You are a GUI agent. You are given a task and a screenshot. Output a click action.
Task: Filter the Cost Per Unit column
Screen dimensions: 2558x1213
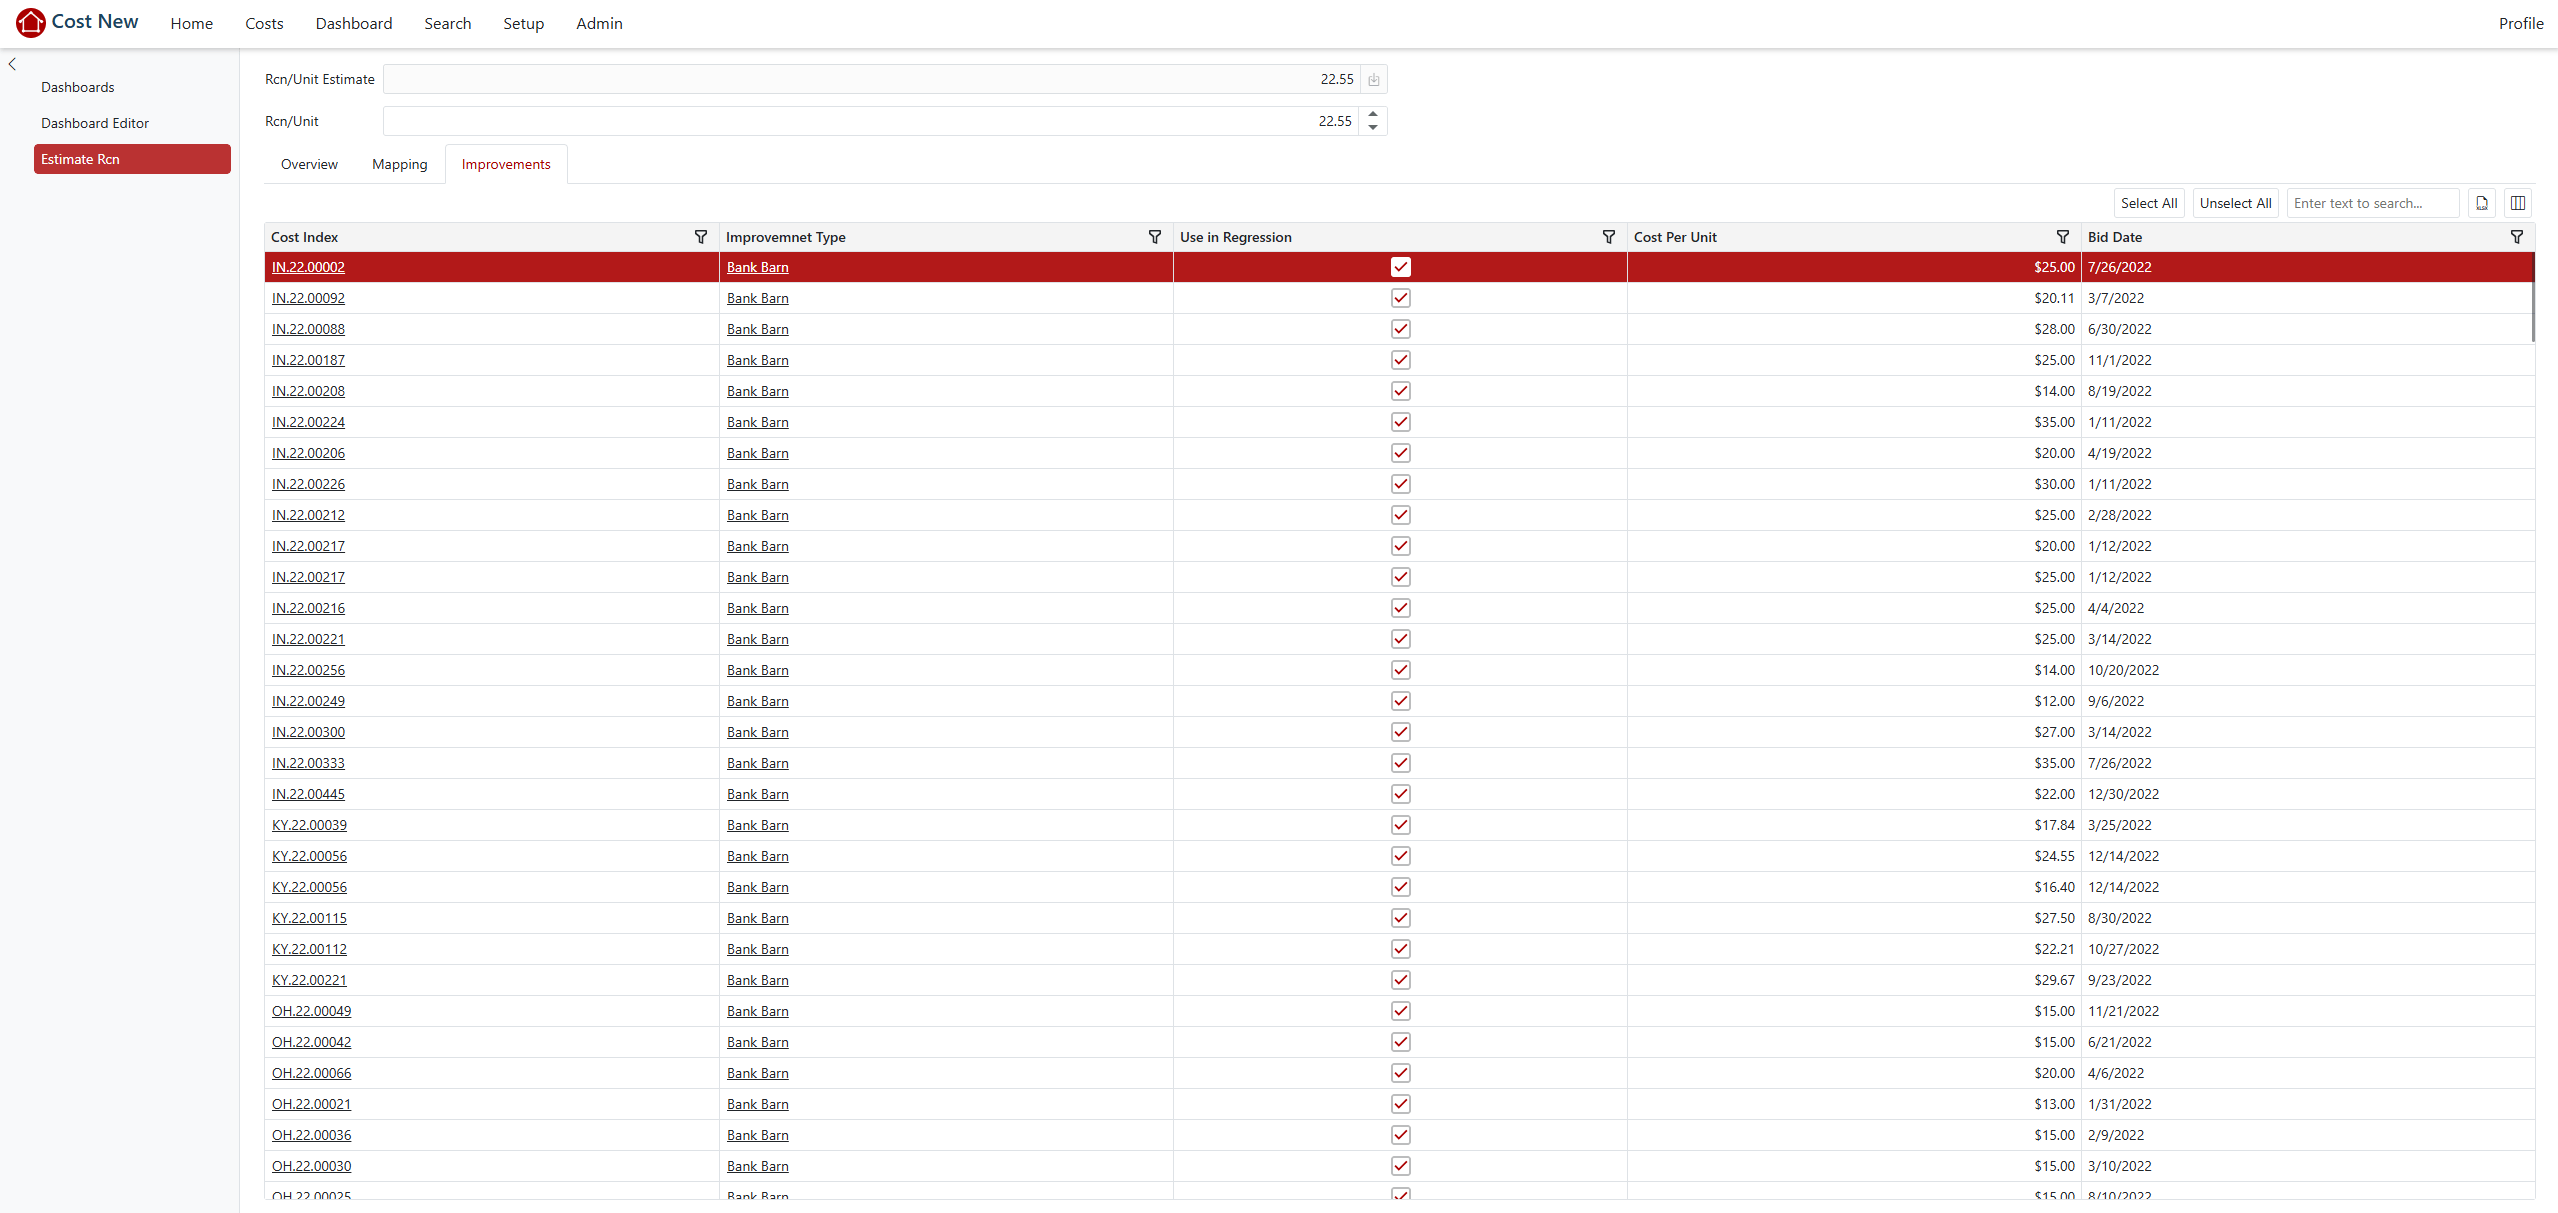coord(2062,237)
